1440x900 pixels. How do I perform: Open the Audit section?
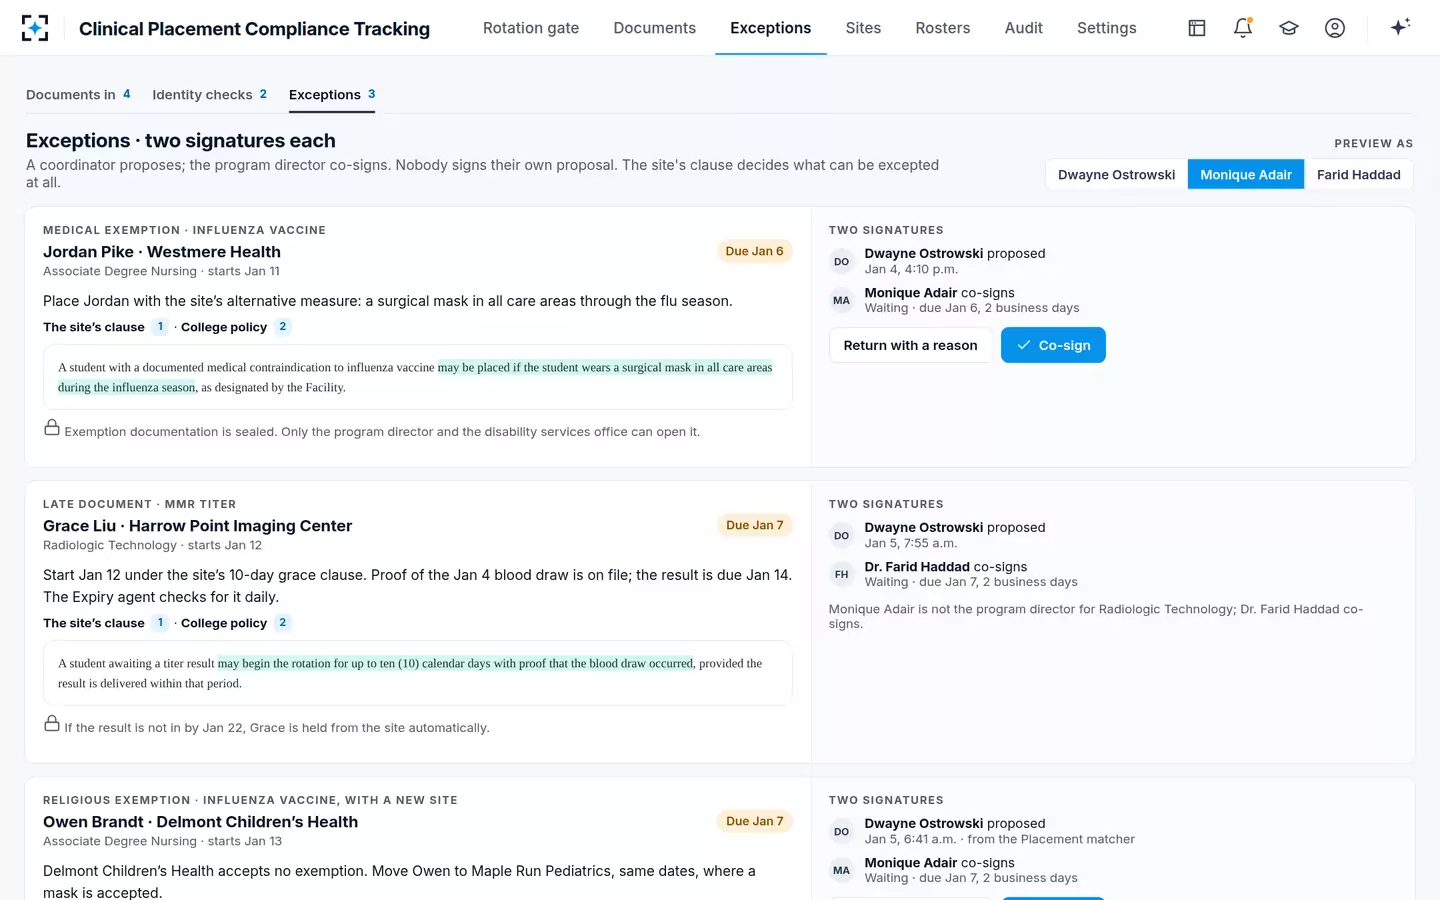[x=1024, y=28]
